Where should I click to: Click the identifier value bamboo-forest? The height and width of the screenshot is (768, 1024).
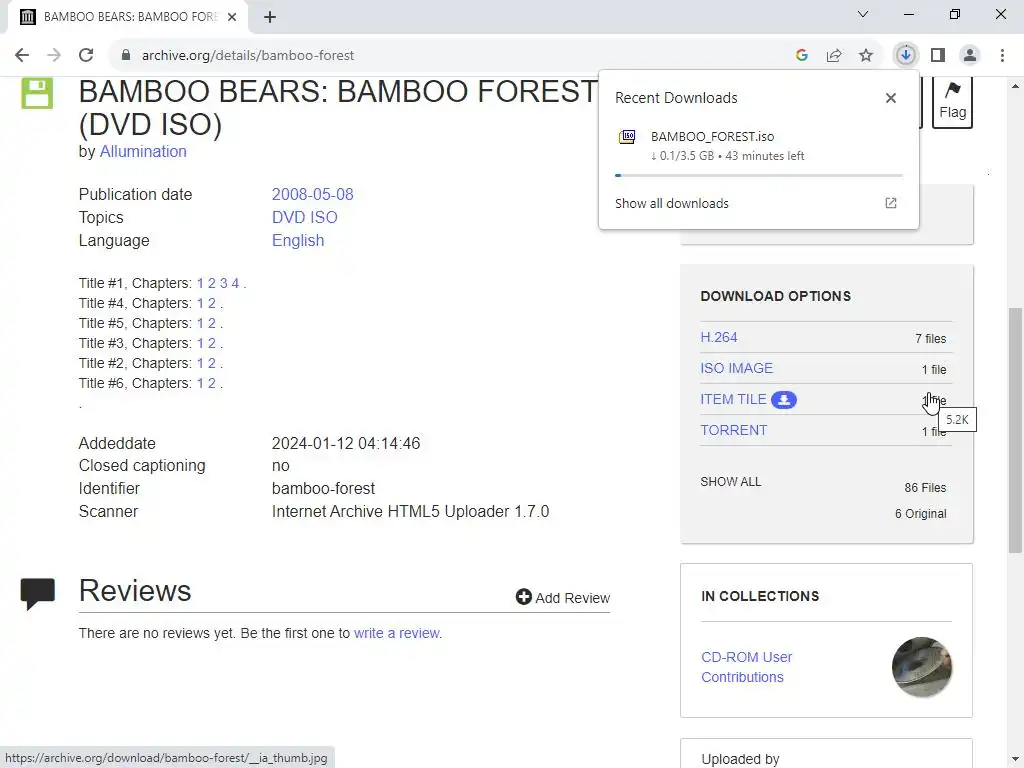click(323, 488)
